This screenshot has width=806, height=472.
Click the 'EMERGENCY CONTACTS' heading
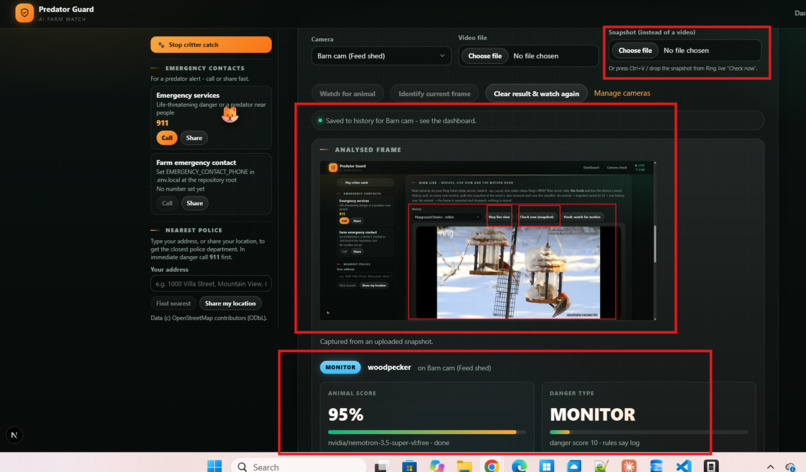(x=205, y=68)
